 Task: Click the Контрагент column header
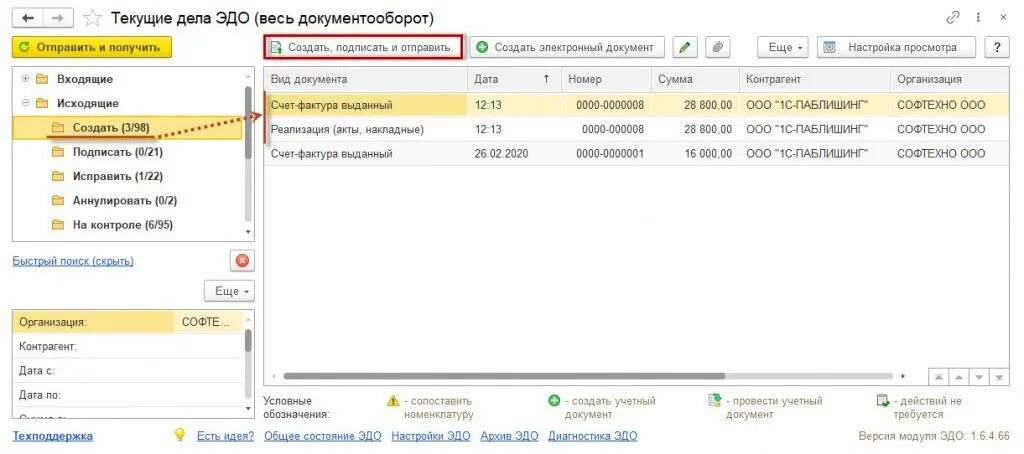[814, 79]
